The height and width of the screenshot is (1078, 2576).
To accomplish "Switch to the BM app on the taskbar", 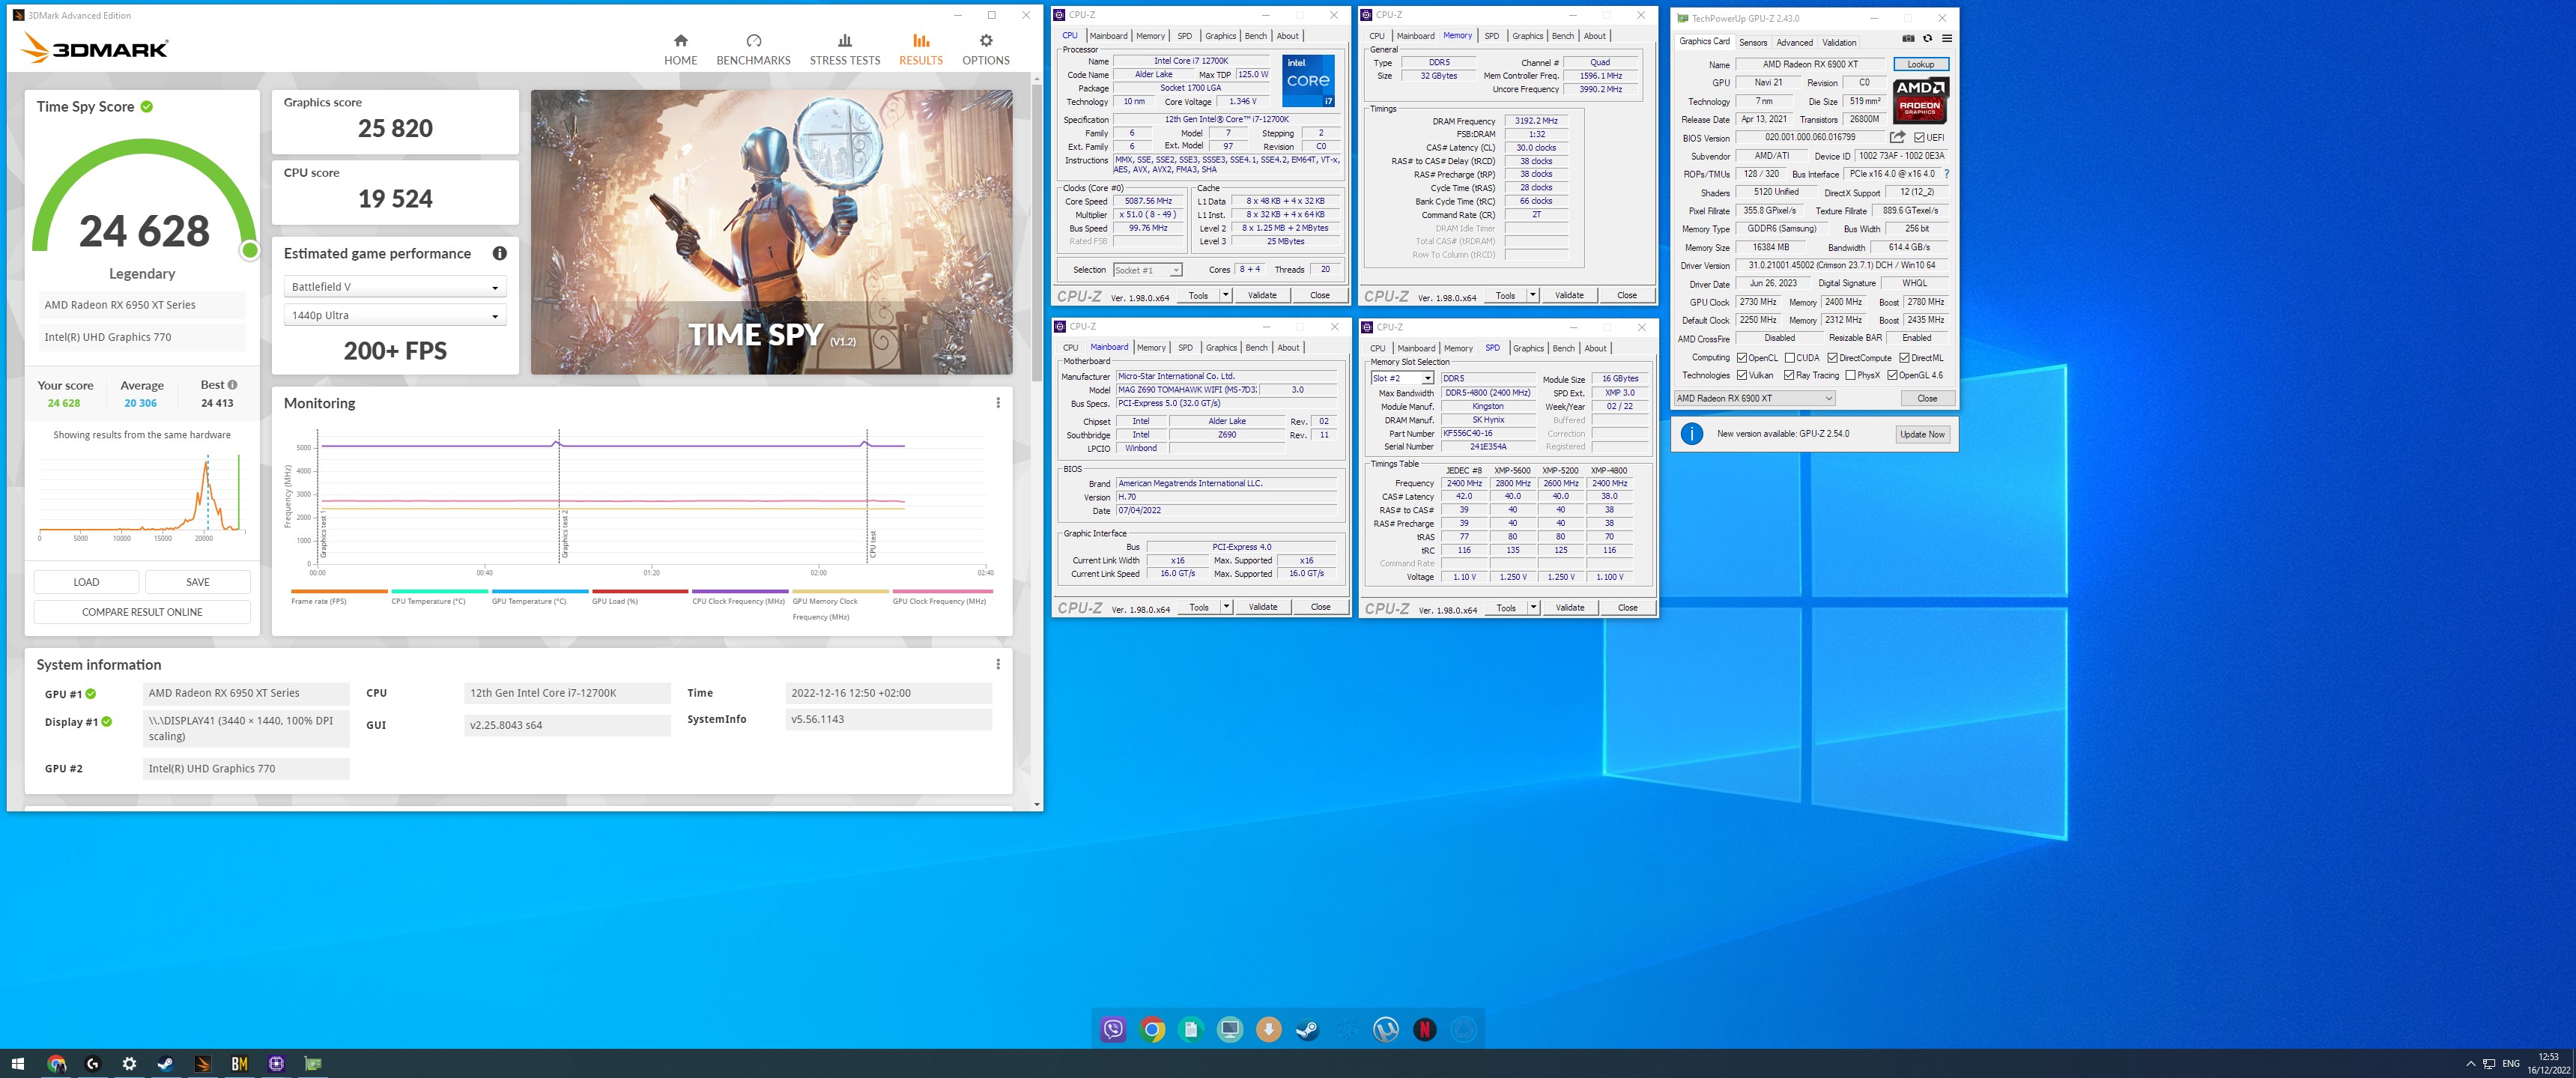I will point(239,1064).
